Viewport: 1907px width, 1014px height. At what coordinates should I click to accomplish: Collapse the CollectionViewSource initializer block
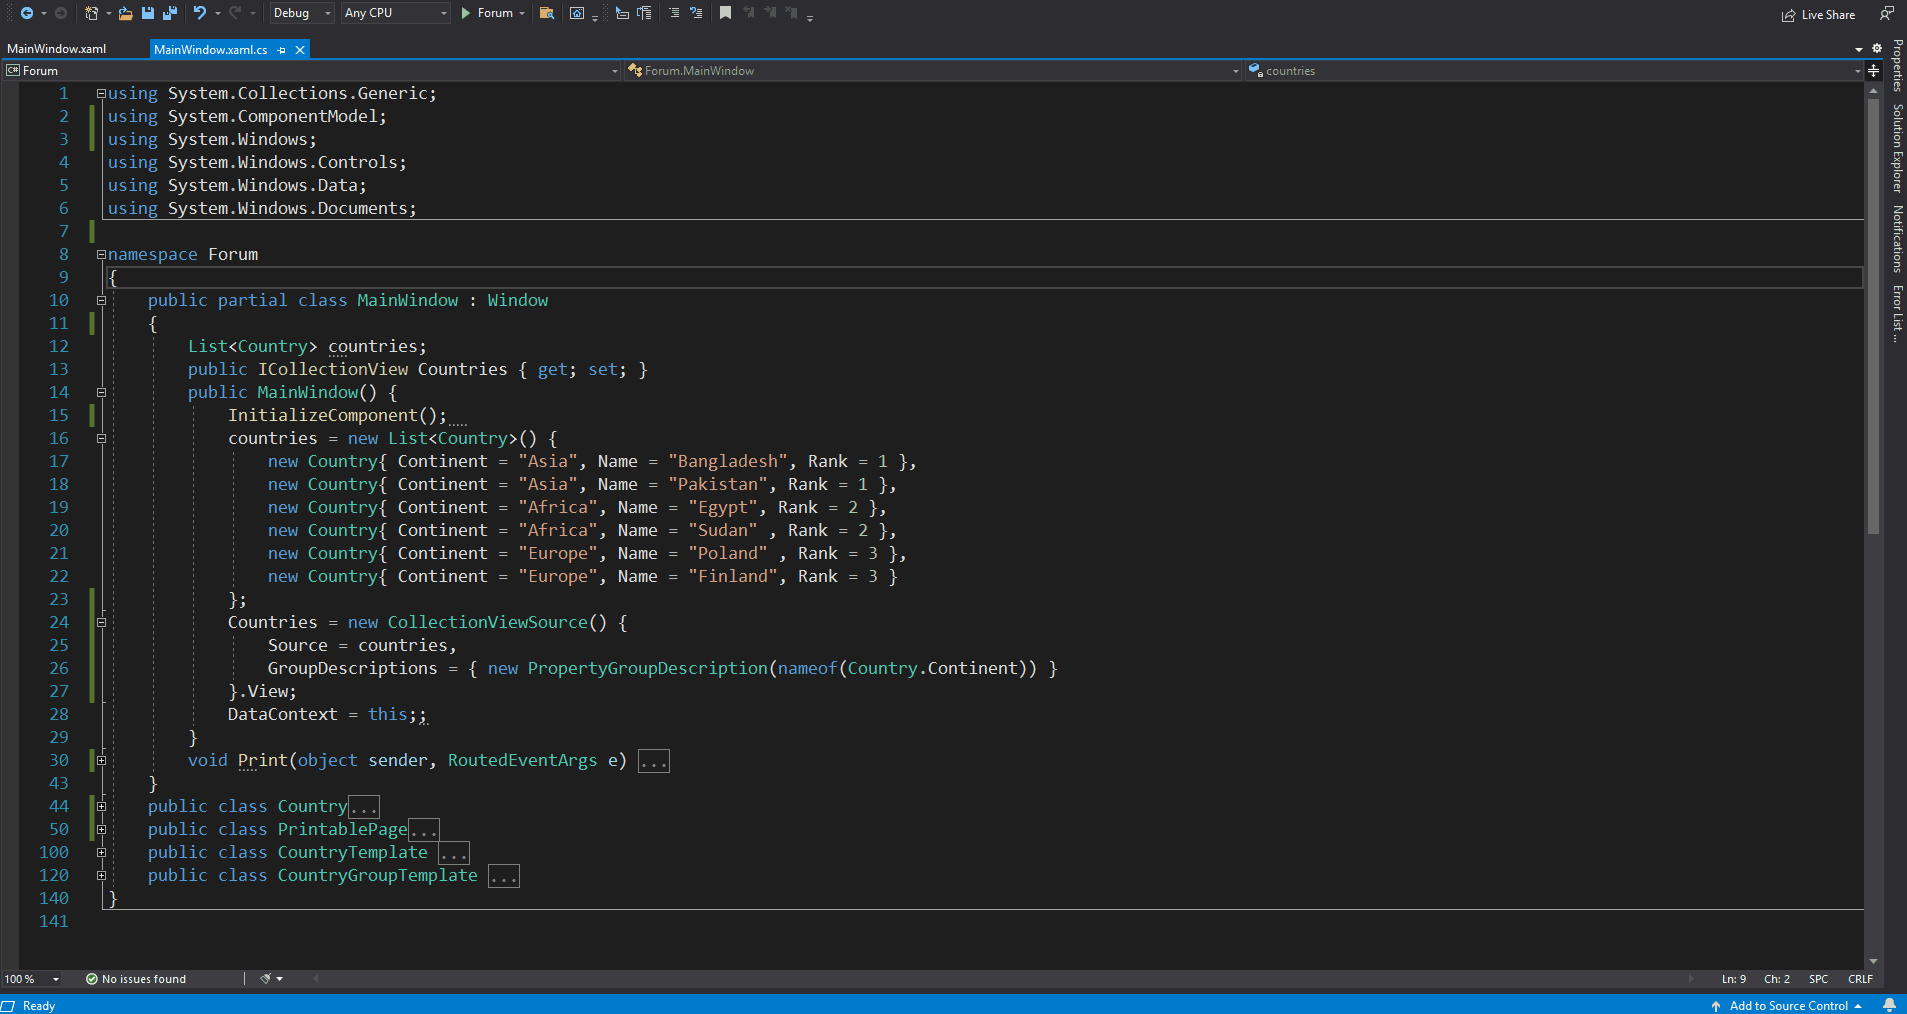coord(101,622)
